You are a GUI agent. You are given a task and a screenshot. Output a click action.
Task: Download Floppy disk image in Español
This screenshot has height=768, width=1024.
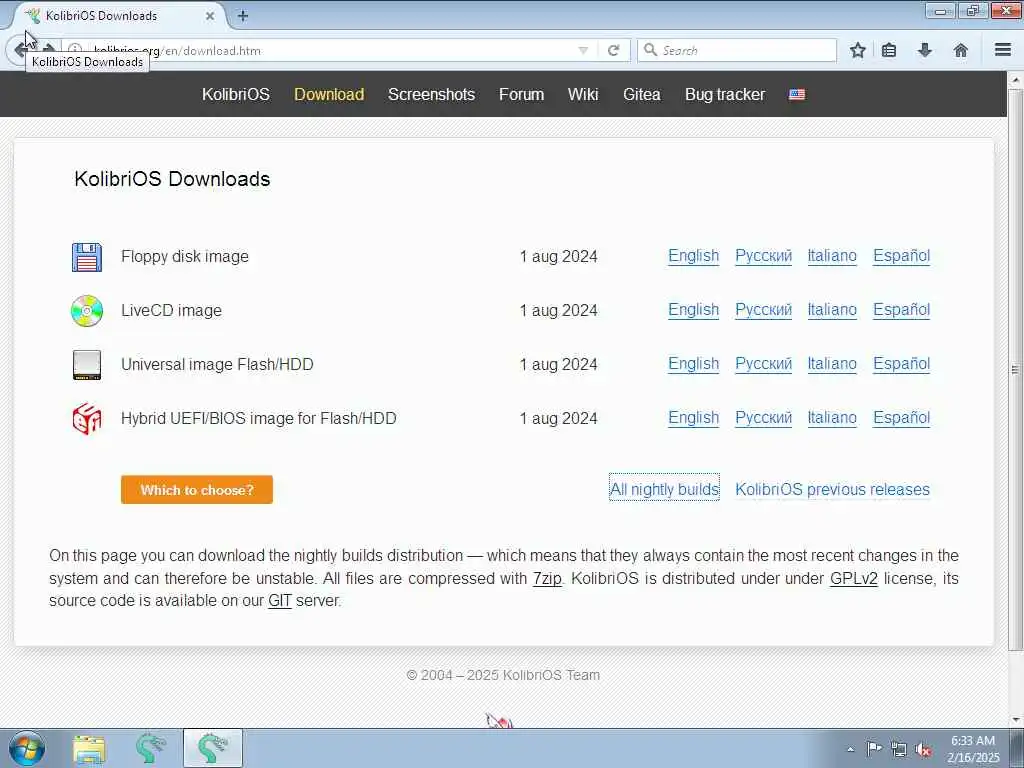click(x=902, y=256)
